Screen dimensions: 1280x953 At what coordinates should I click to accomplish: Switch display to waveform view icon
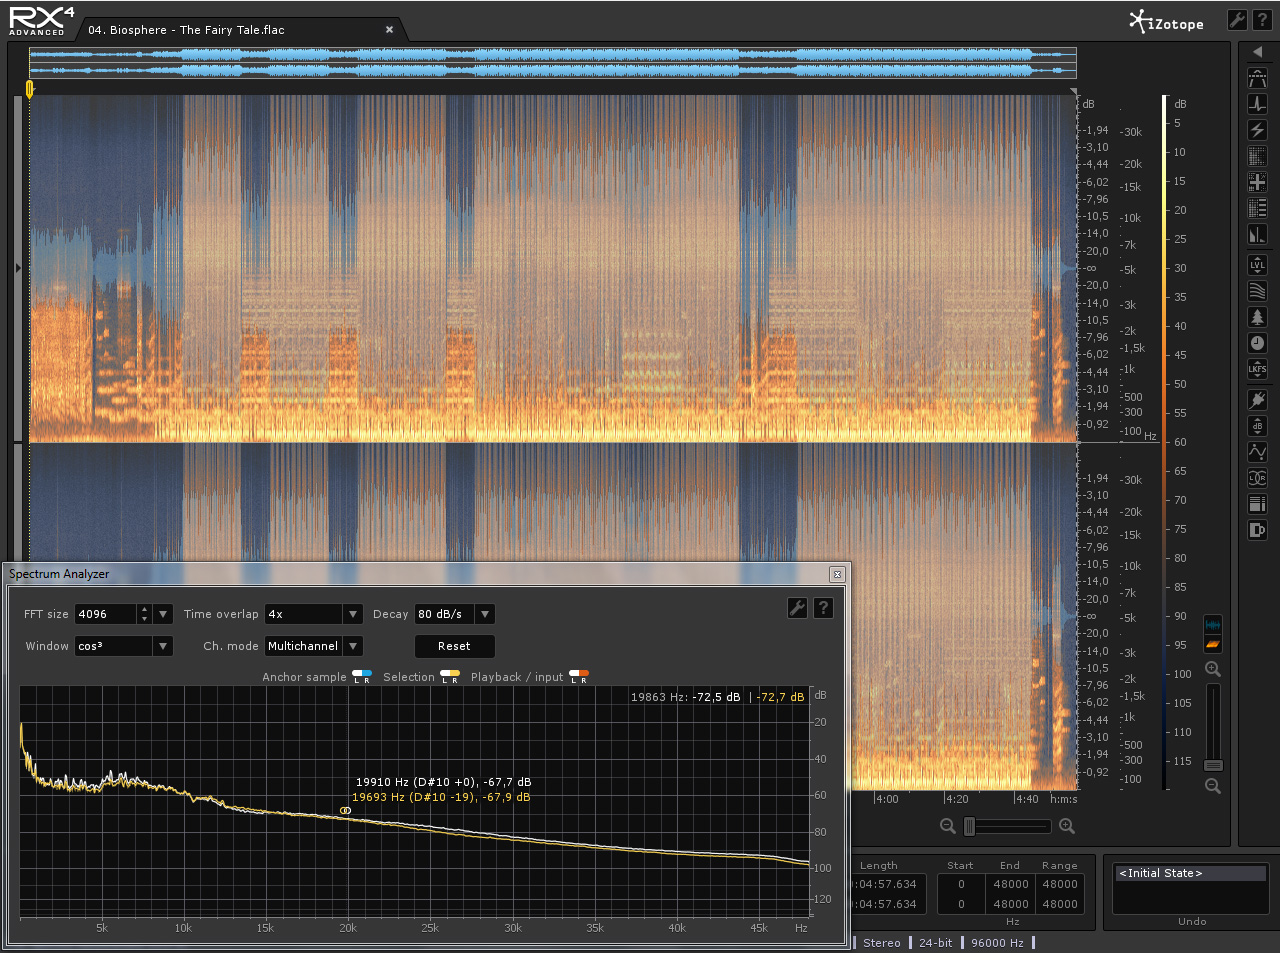(1213, 625)
